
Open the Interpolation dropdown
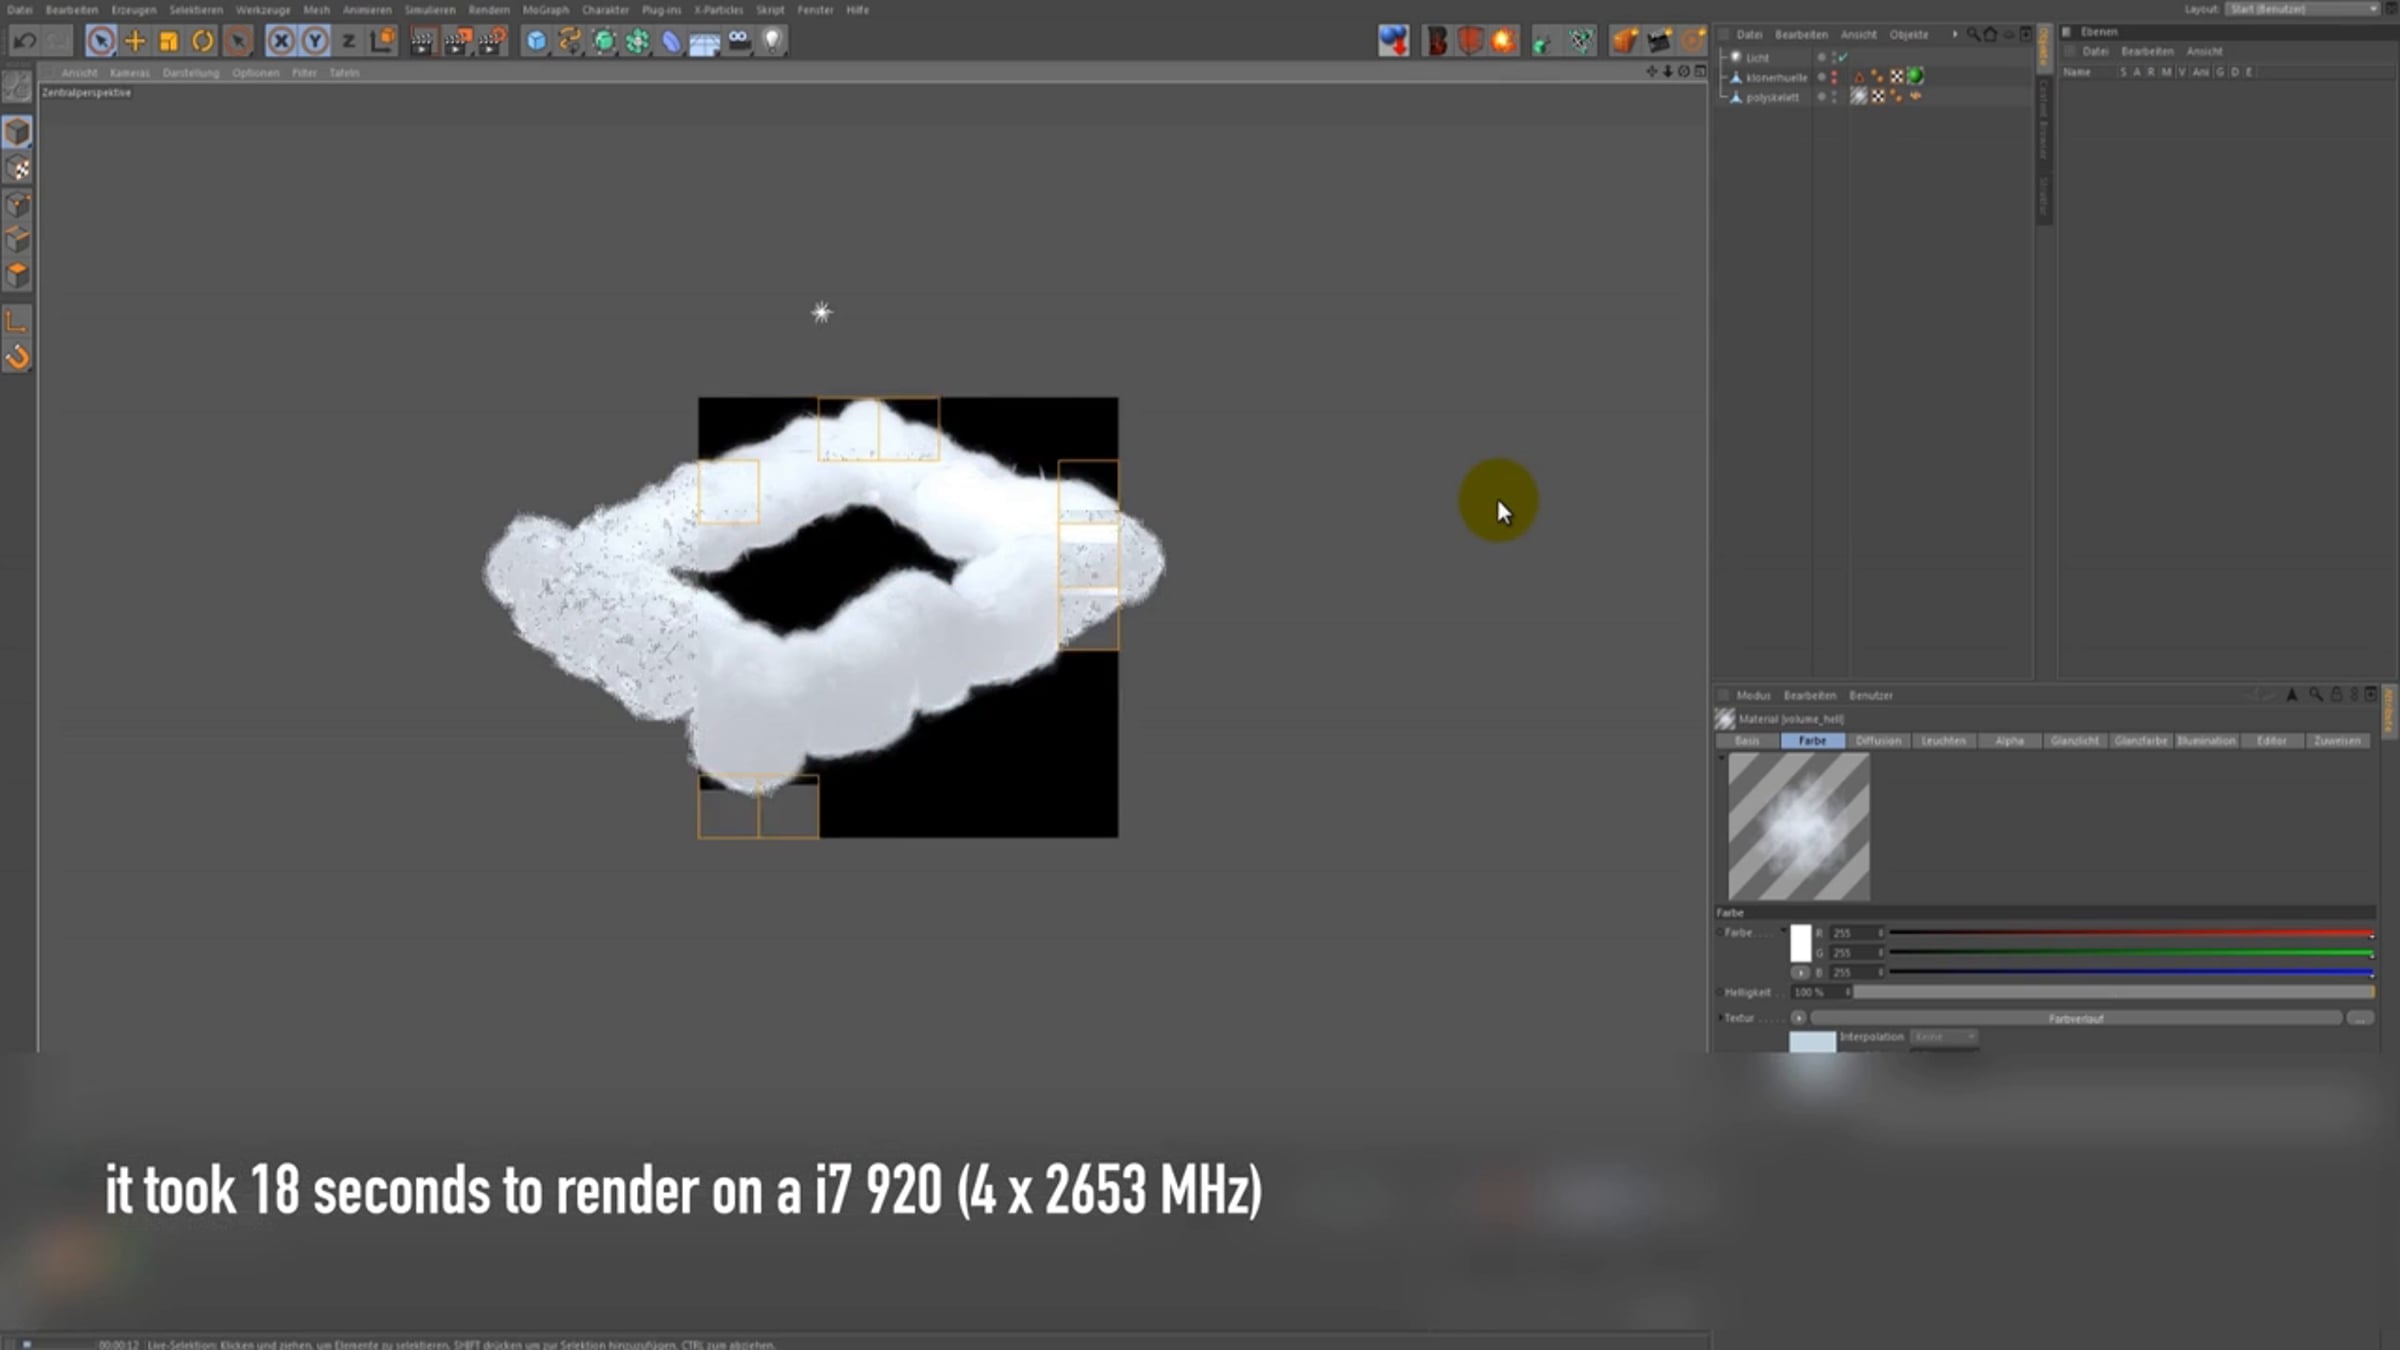coord(1943,1037)
